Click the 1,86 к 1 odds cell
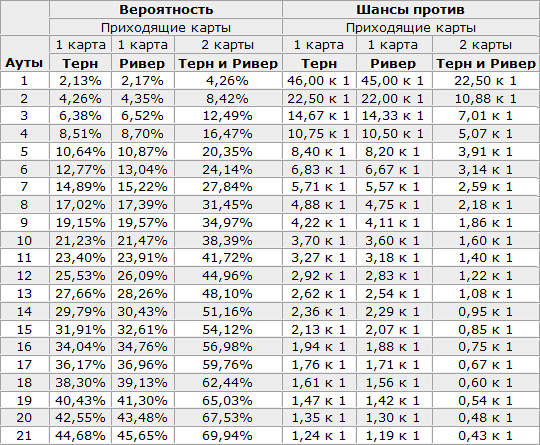Image resolution: width=540 pixels, height=445 pixels. point(485,222)
